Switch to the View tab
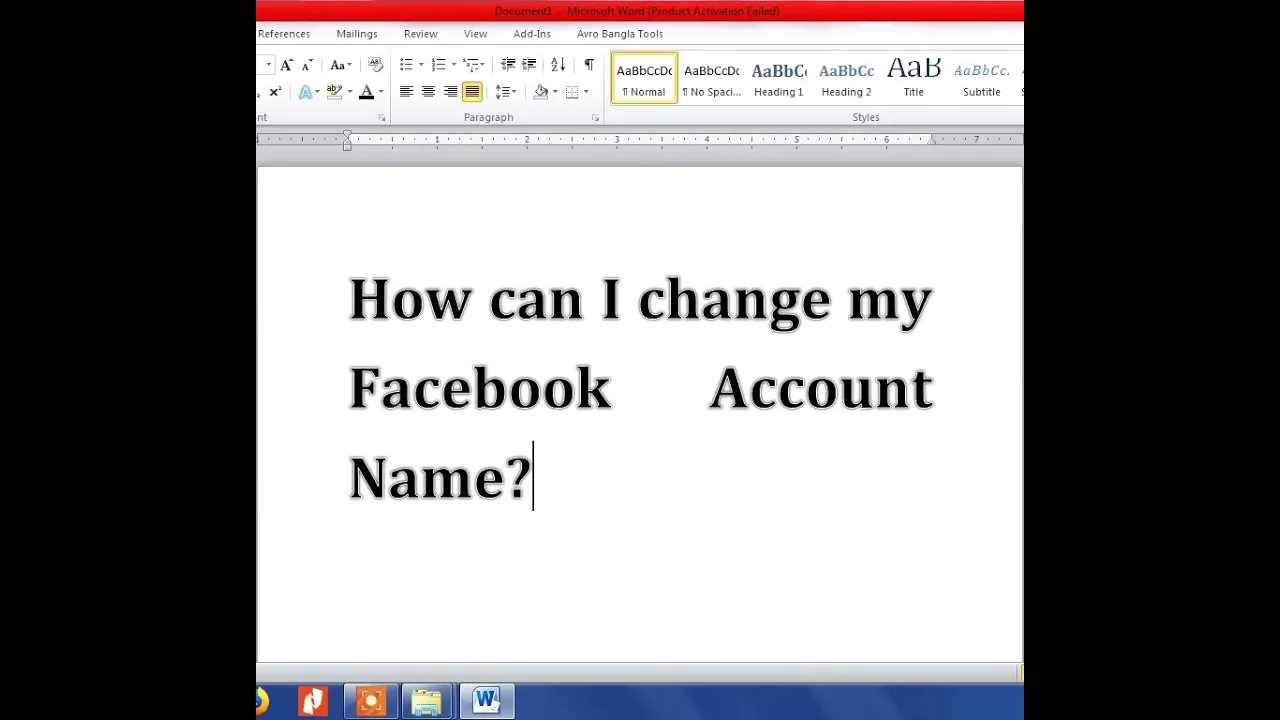The image size is (1280, 720). coord(476,34)
